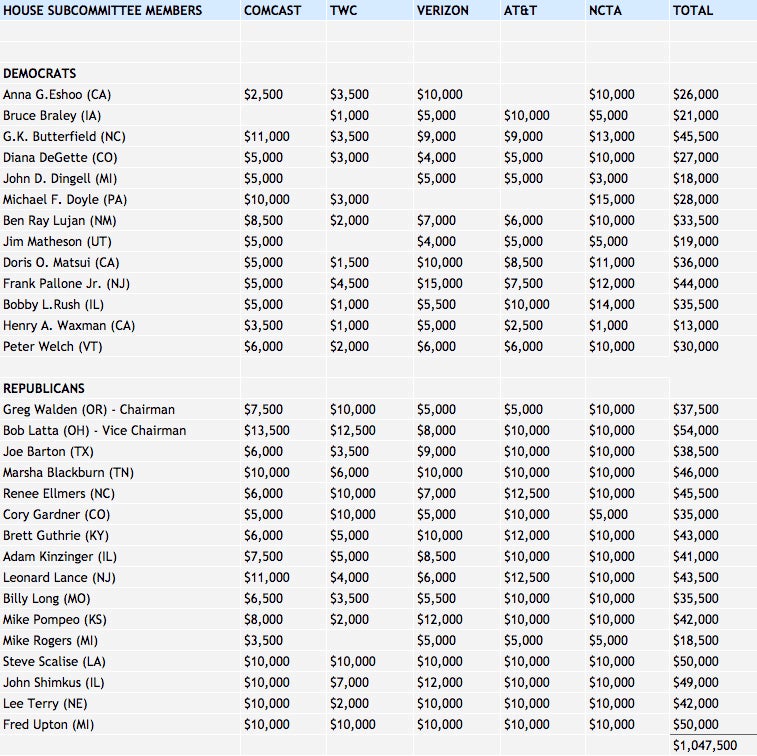Click Henry A. Waxman's $13,000 total cell
The width and height of the screenshot is (757, 756).
click(x=695, y=325)
